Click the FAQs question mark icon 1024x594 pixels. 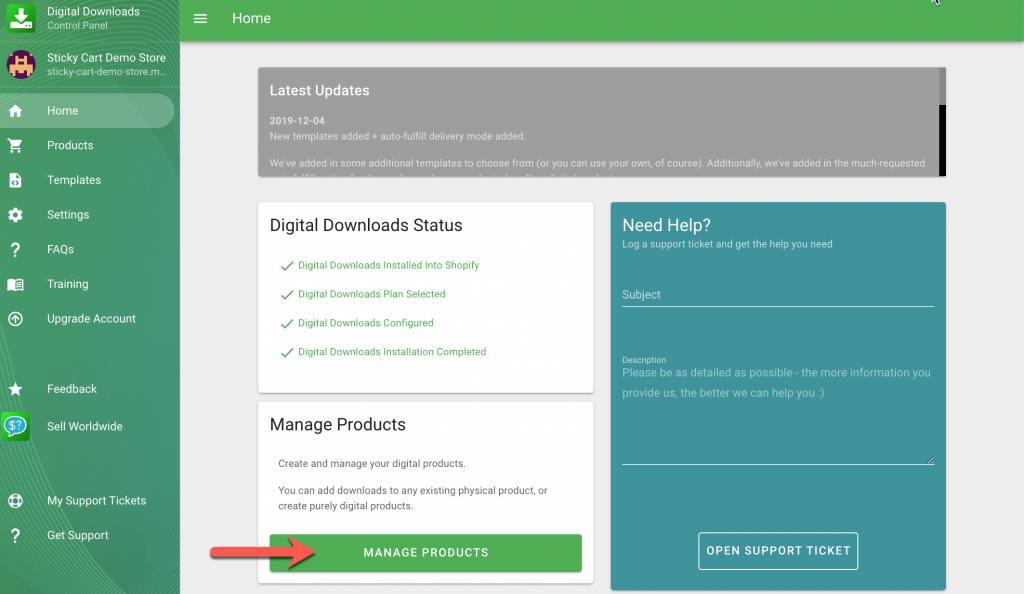(x=15, y=249)
